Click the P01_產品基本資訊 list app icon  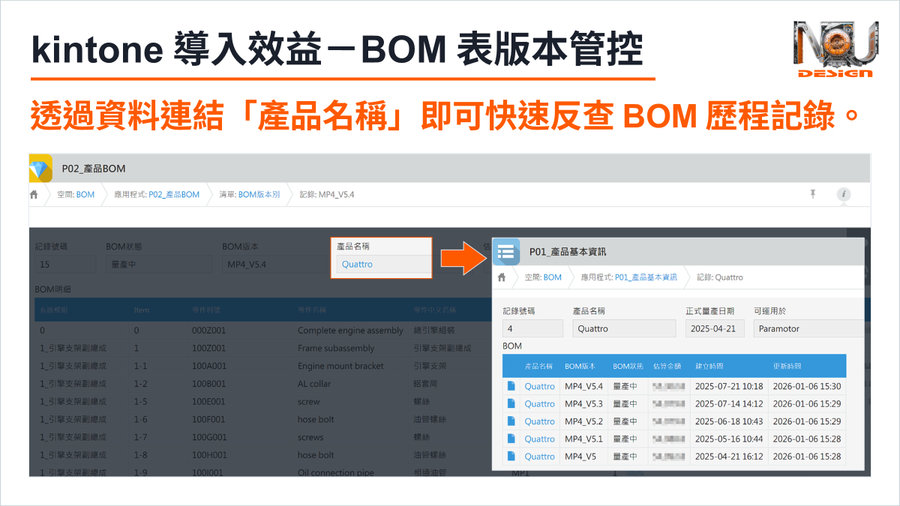click(x=506, y=252)
